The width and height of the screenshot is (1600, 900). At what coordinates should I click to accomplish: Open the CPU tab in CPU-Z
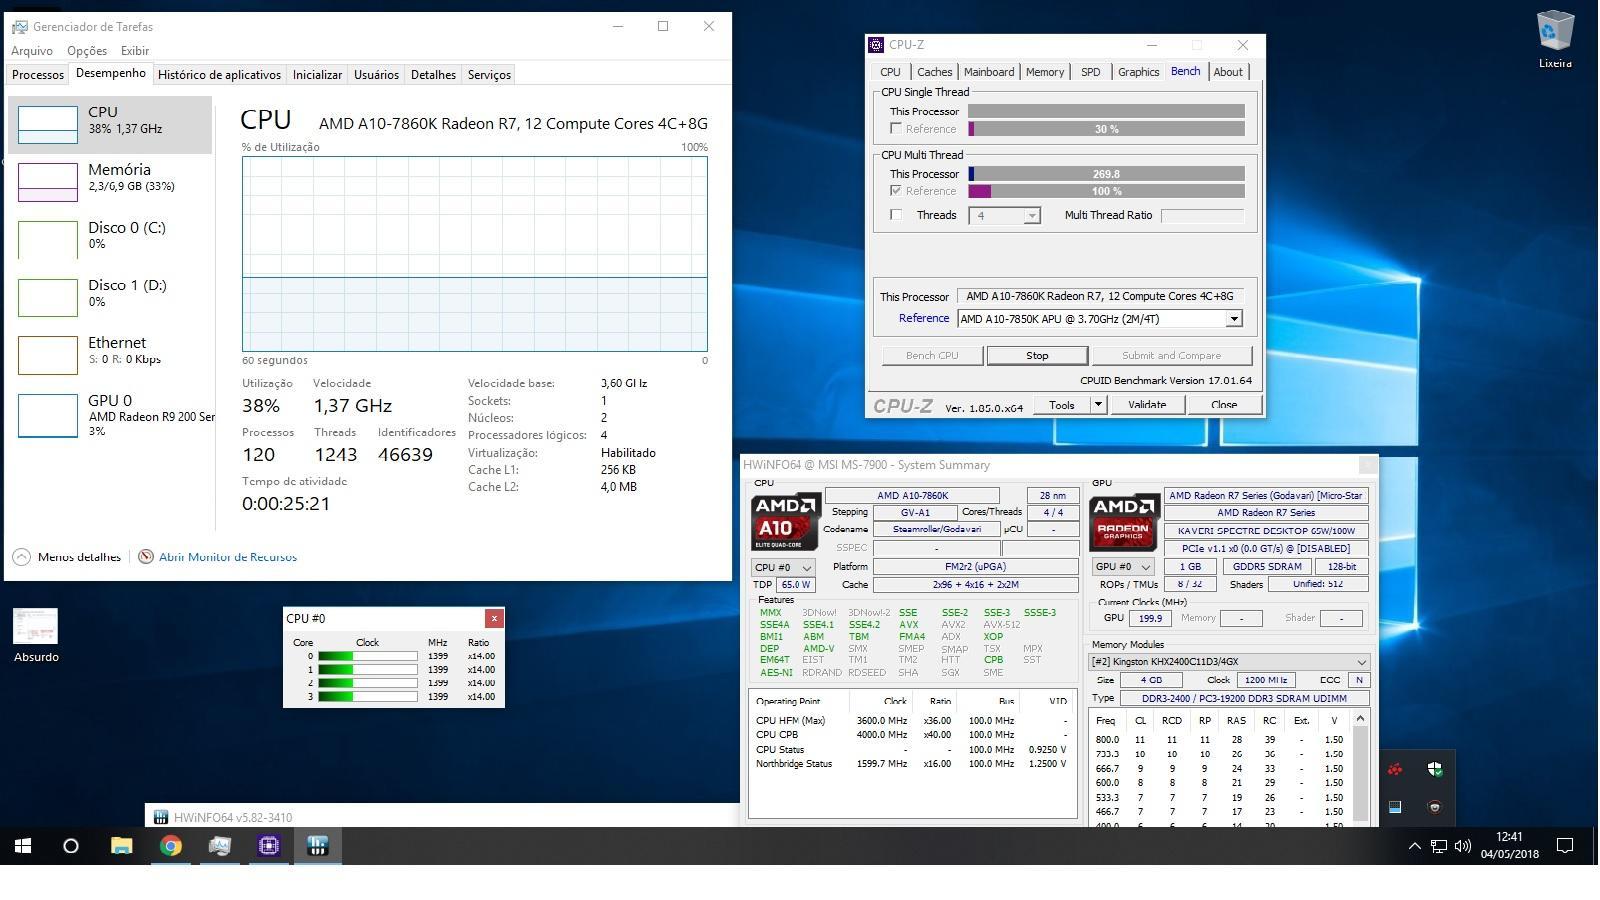890,72
